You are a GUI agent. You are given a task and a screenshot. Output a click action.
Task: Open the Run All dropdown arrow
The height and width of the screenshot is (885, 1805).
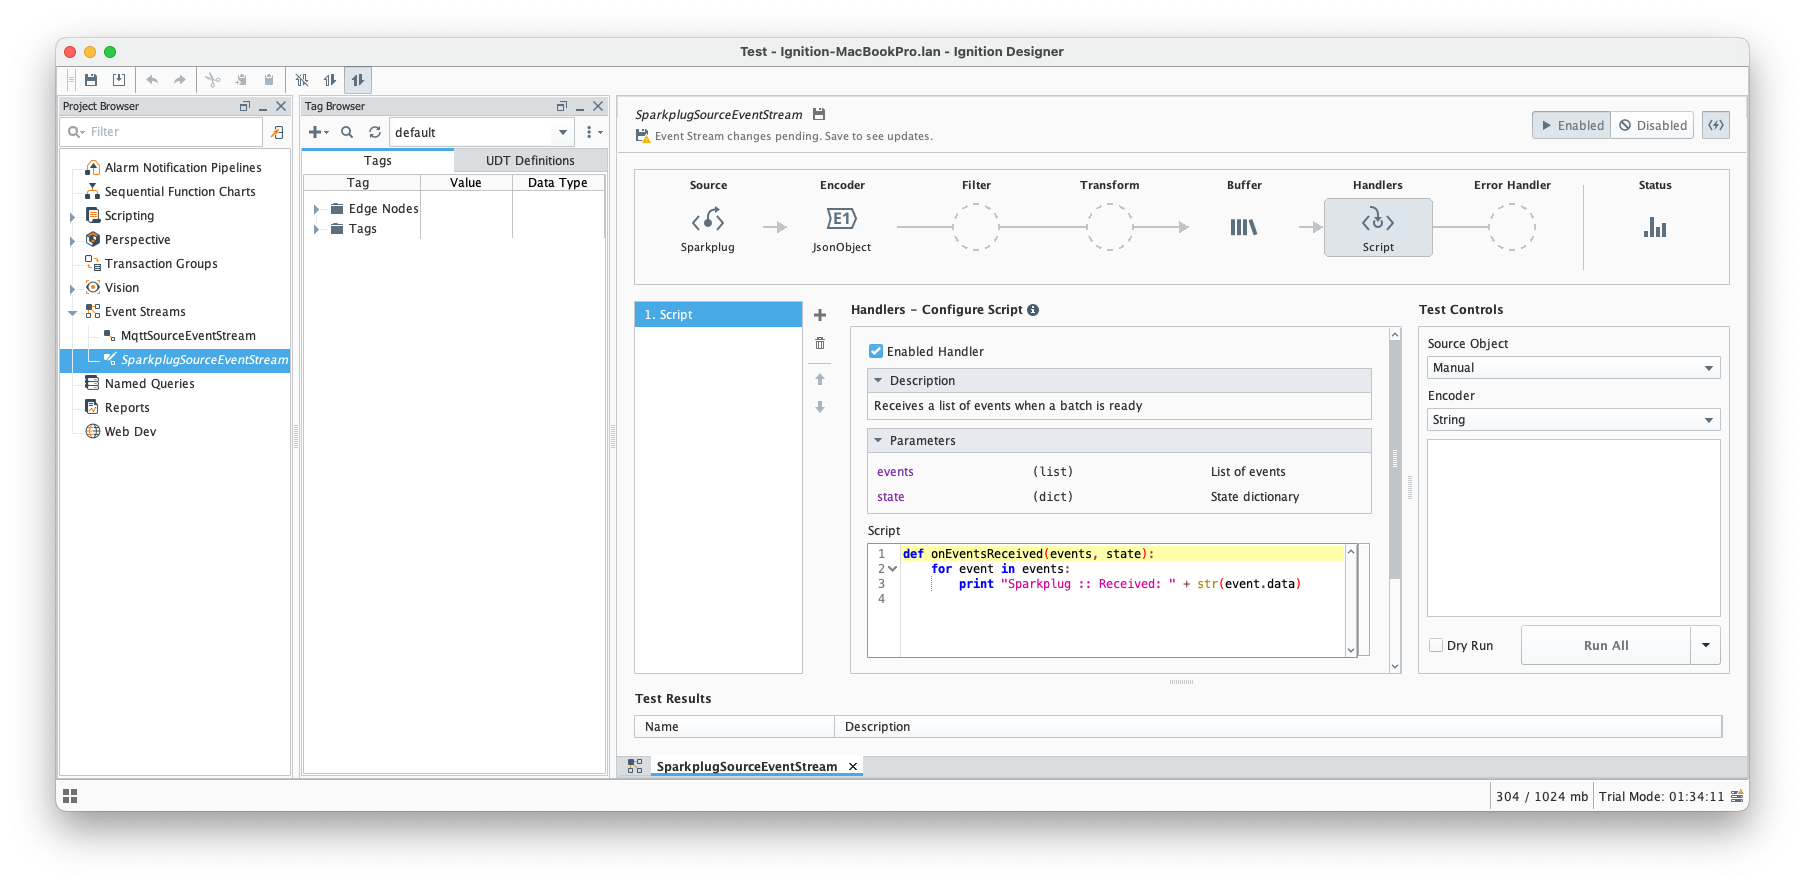[x=1705, y=645]
